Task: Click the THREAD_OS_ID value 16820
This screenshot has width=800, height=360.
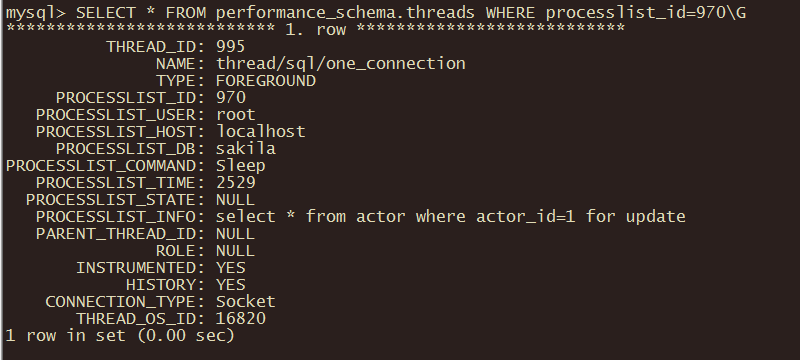Action: coord(241,319)
